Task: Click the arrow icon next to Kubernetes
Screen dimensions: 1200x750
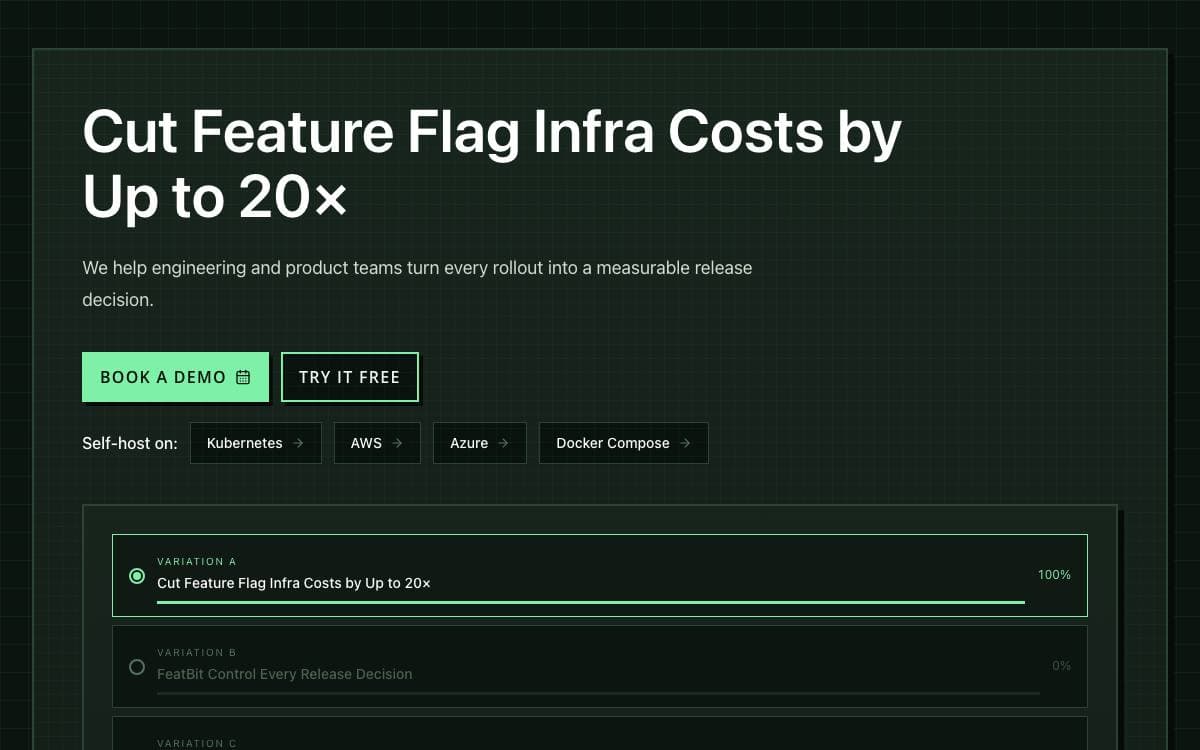Action: pyautogui.click(x=298, y=443)
